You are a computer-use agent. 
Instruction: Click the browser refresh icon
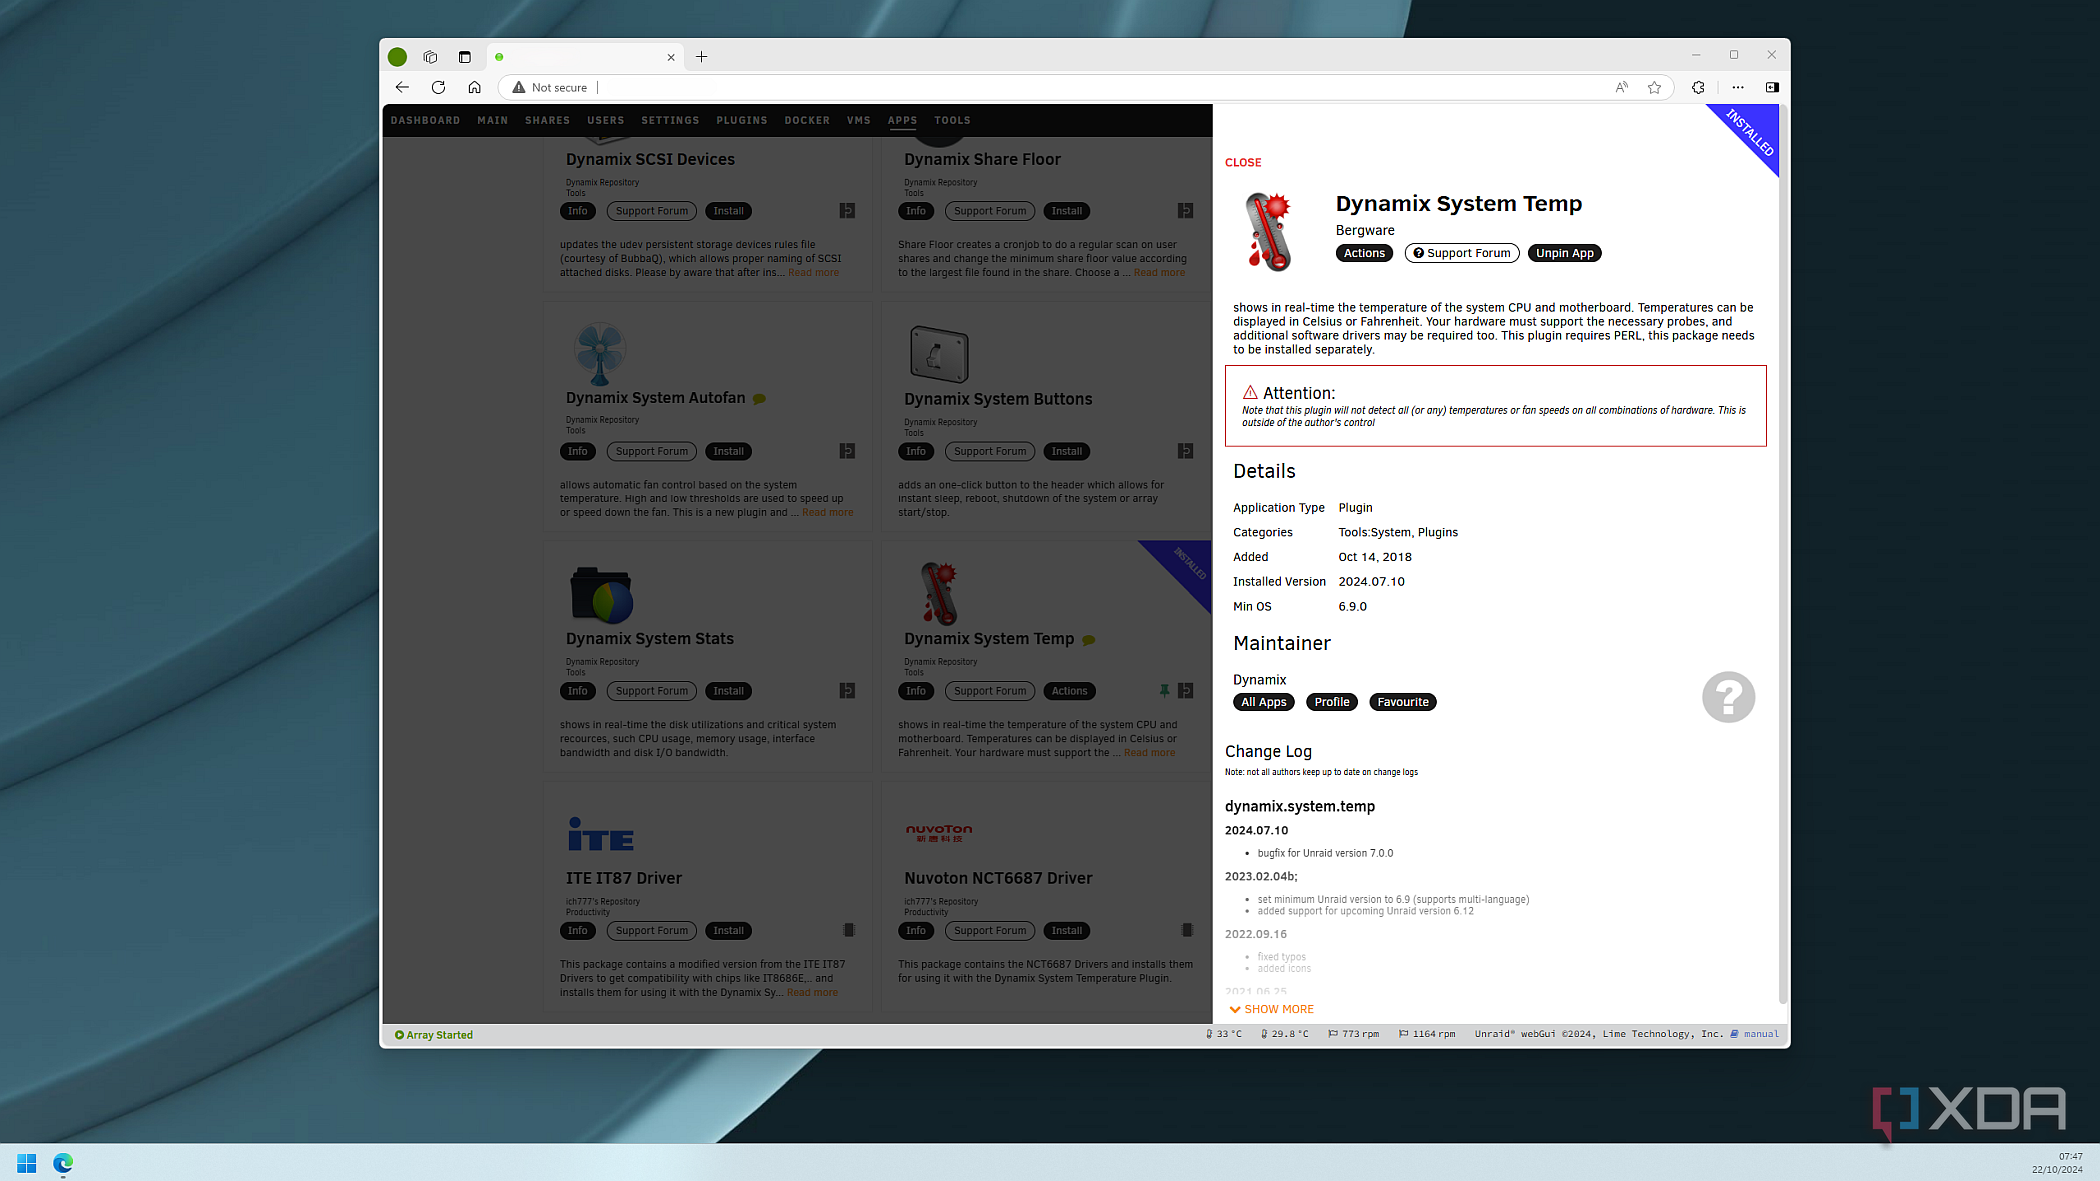[438, 88]
